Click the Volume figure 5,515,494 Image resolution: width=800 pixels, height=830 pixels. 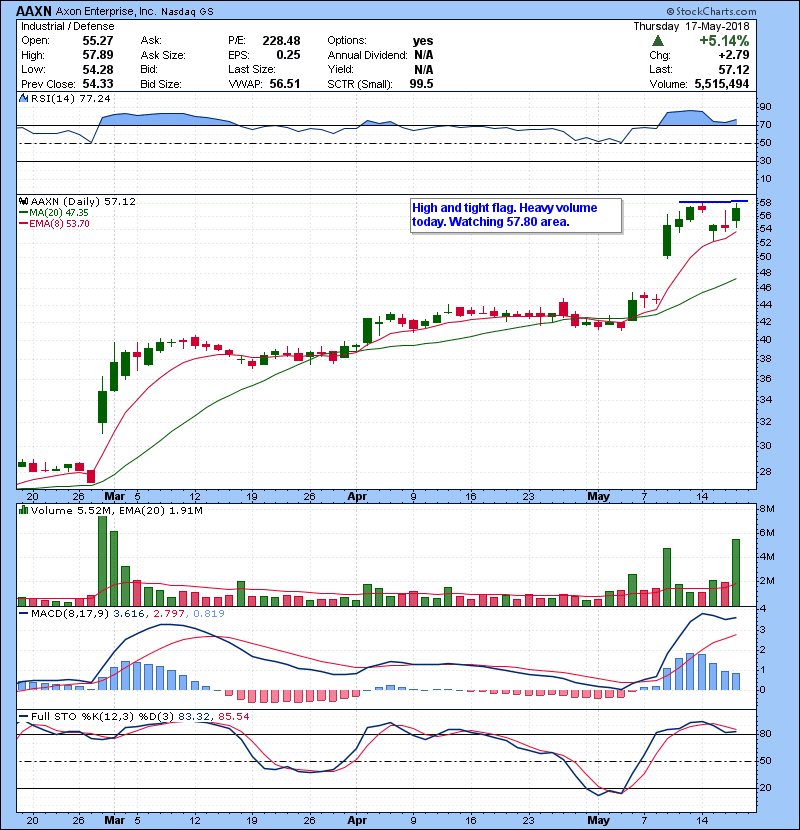click(x=722, y=84)
